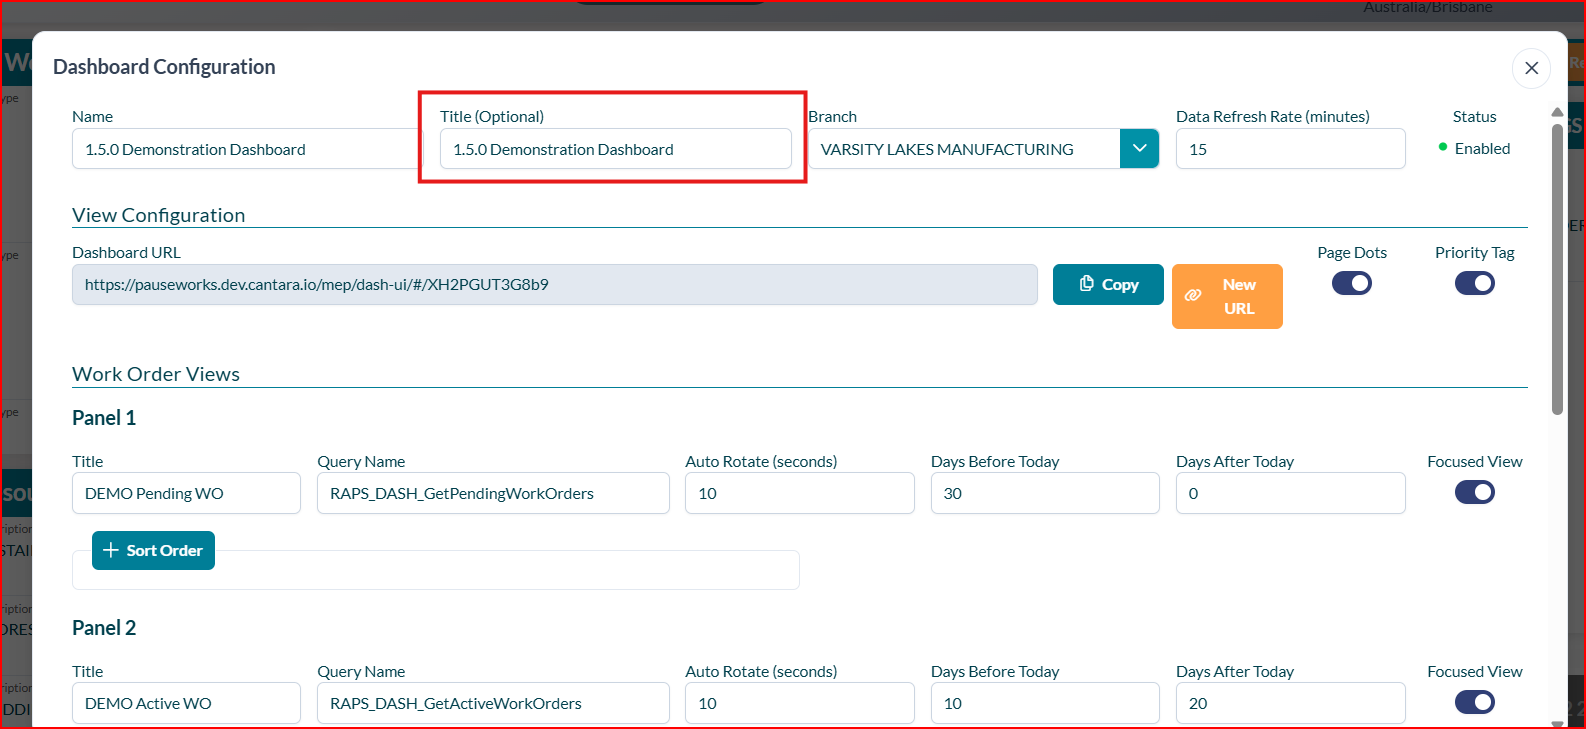
Task: Disable the Priority Tag toggle
Action: 1474,284
